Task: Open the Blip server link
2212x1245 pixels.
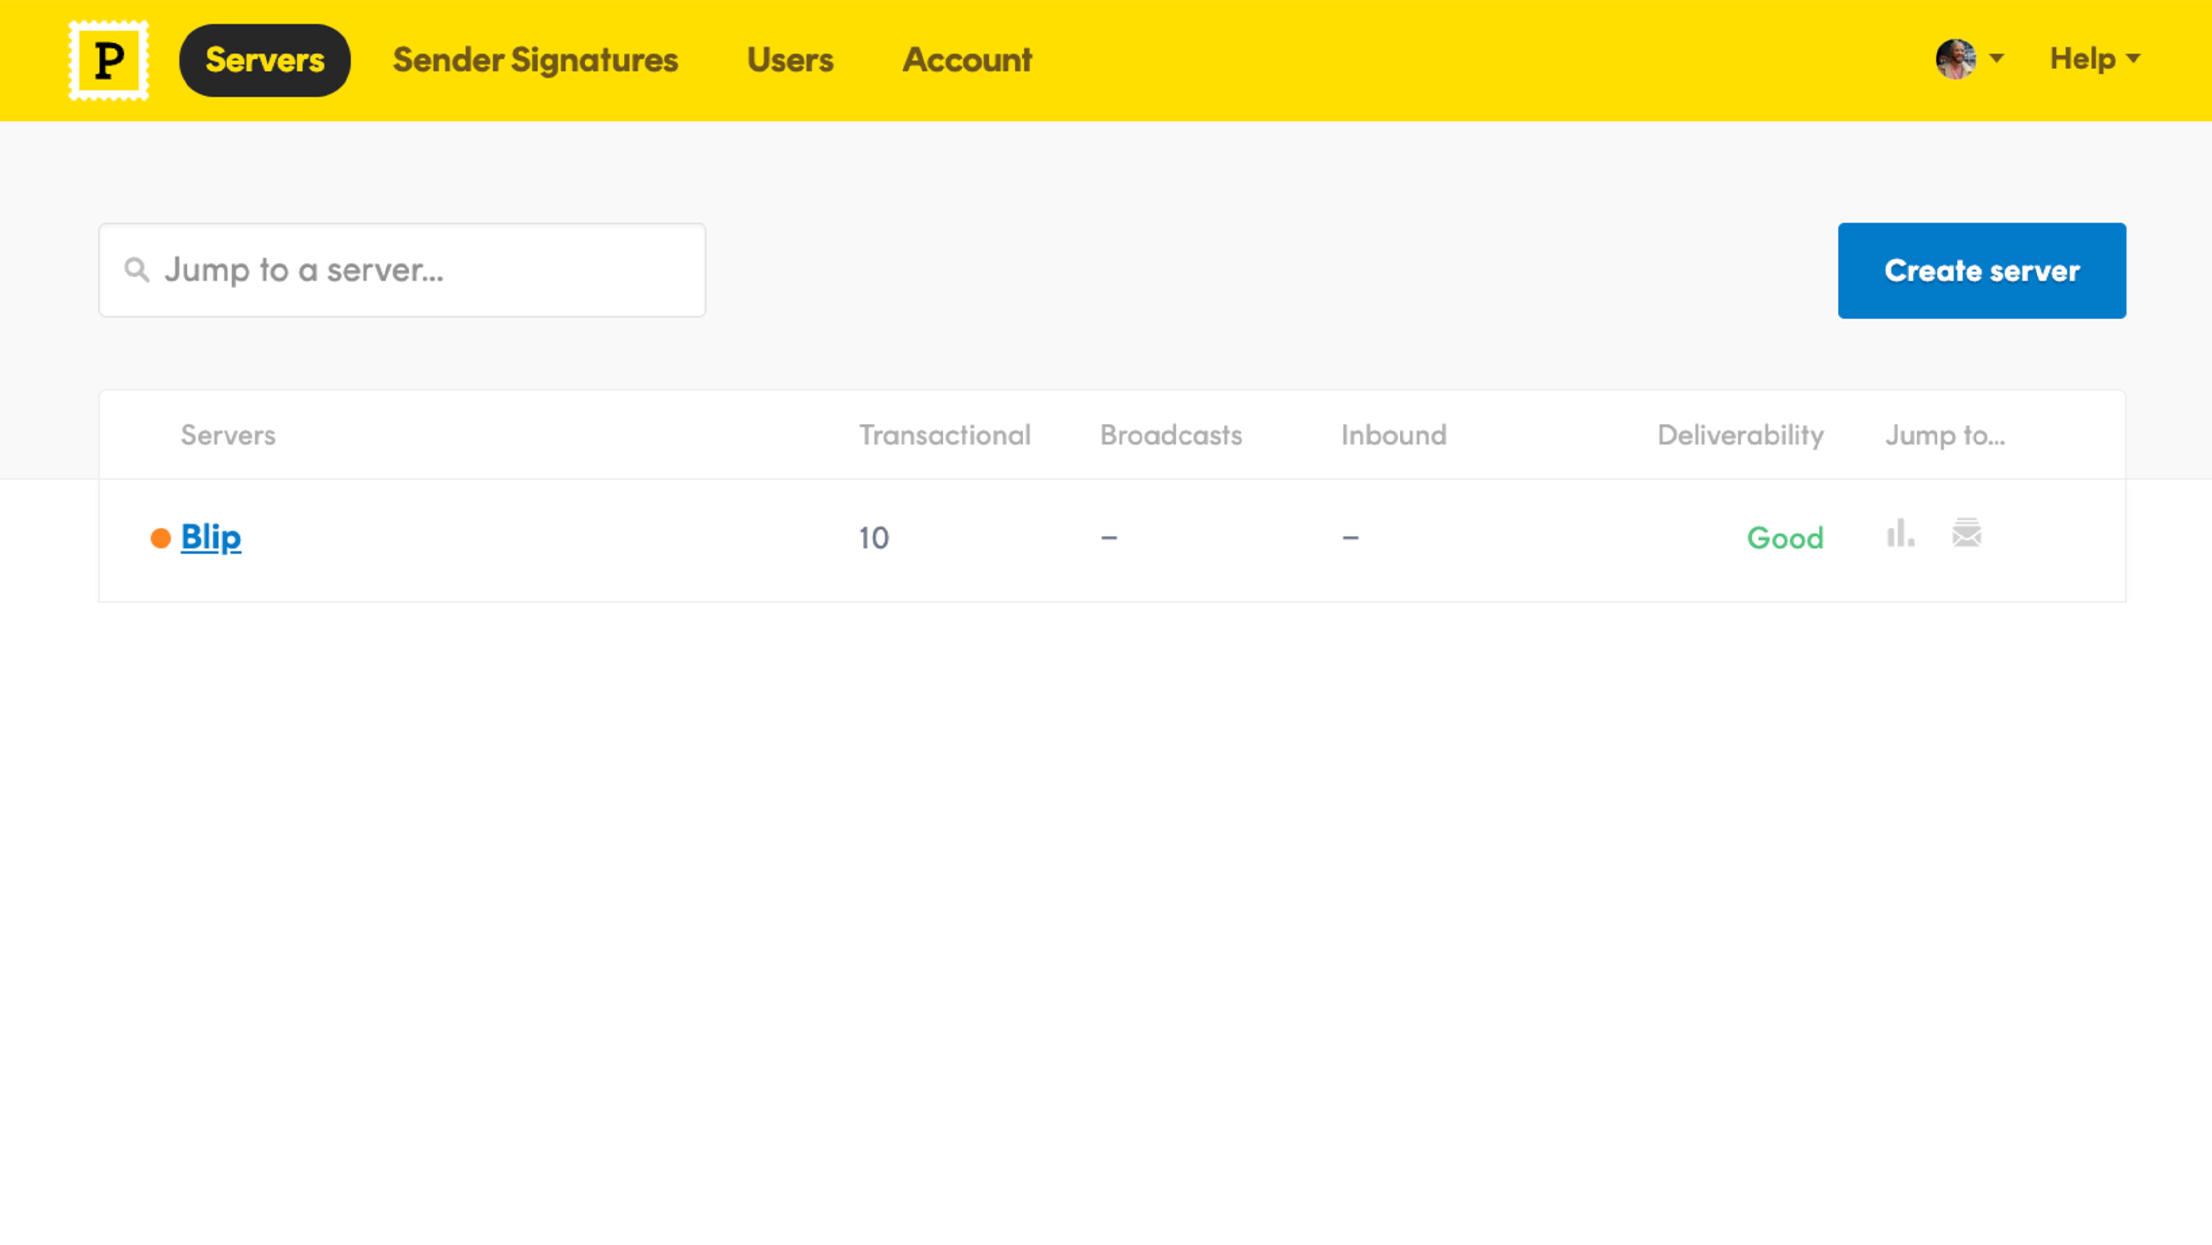Action: click(x=210, y=537)
